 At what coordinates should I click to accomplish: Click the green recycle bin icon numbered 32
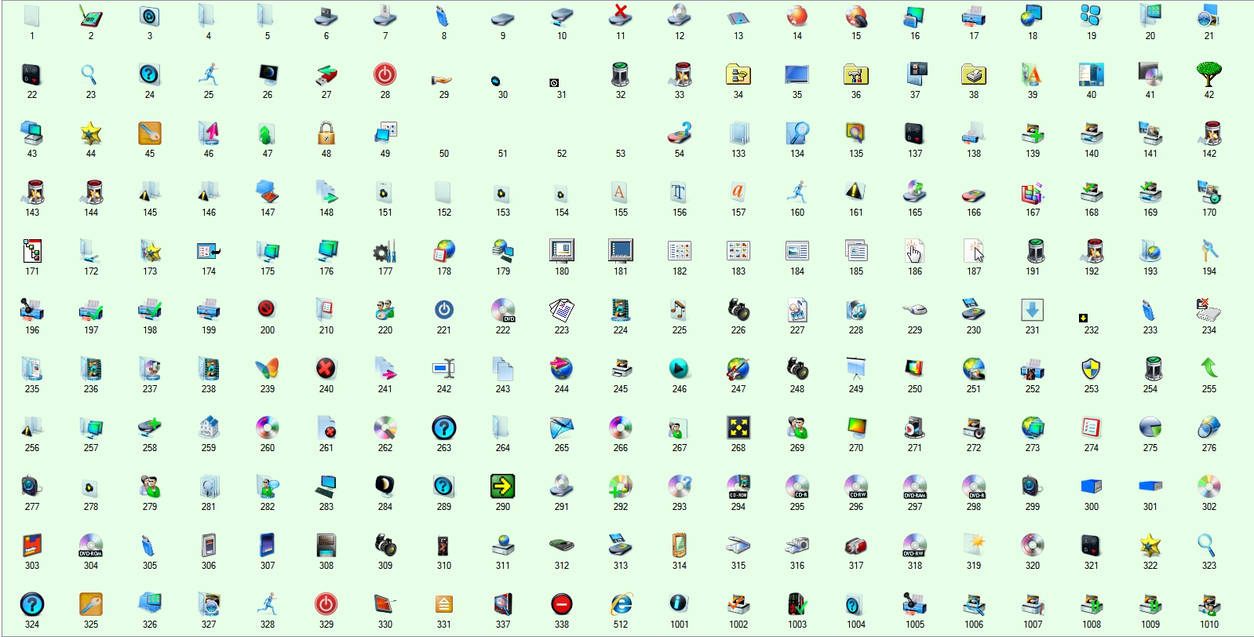click(x=620, y=74)
